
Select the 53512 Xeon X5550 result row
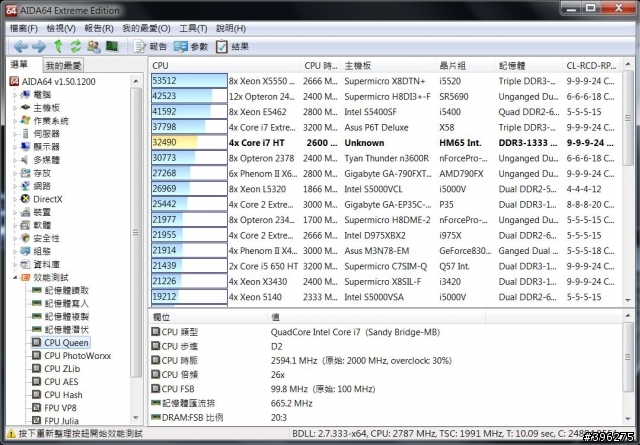coord(386,81)
